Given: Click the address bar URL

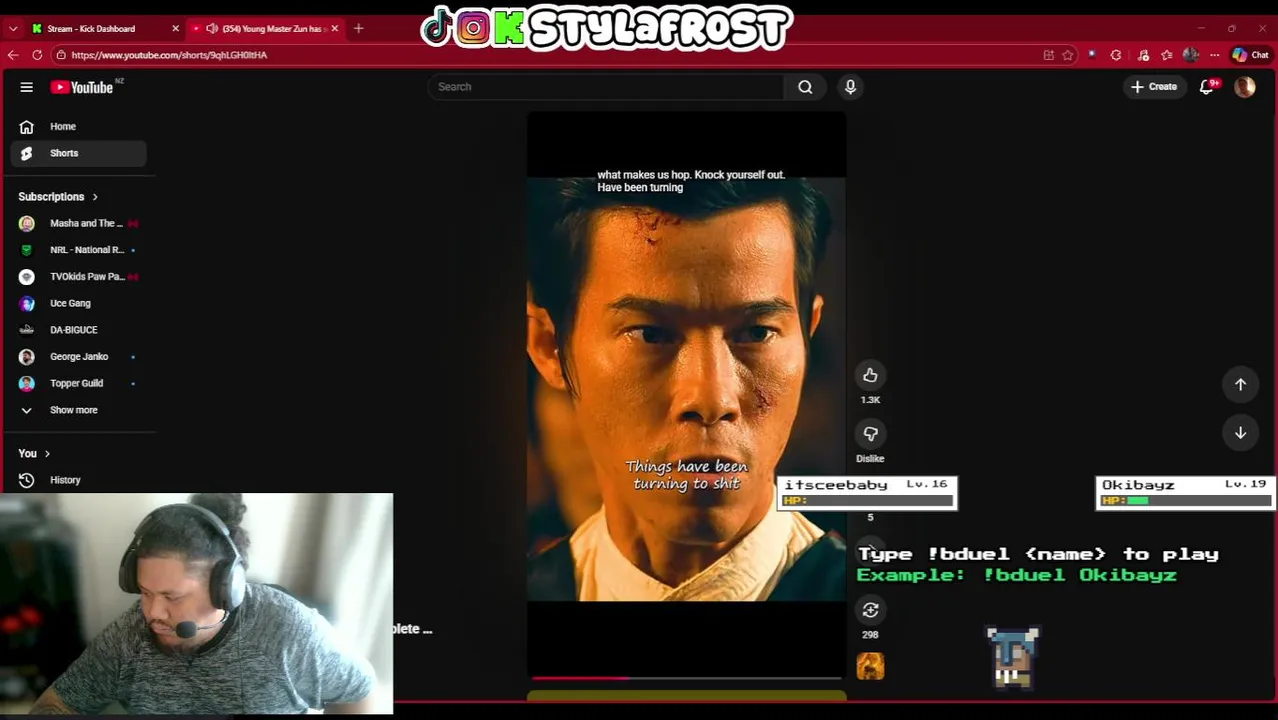Looking at the screenshot, I should [x=169, y=55].
